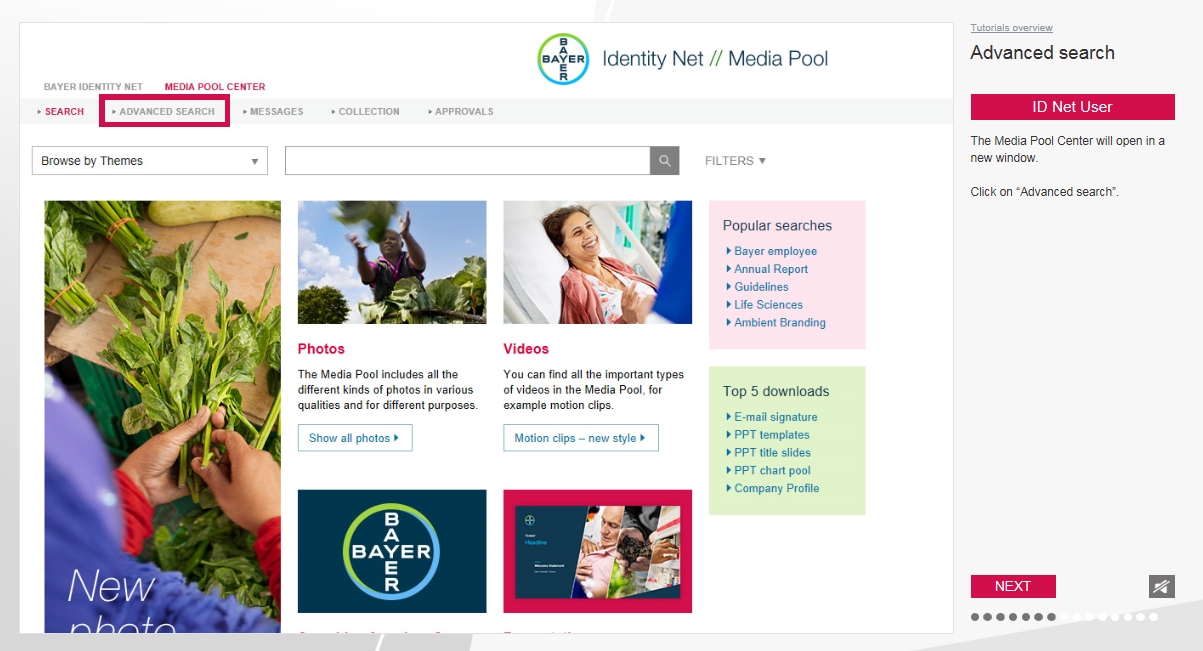The image size is (1203, 651).
Task: Click the magnifier search icon
Action: click(665, 161)
